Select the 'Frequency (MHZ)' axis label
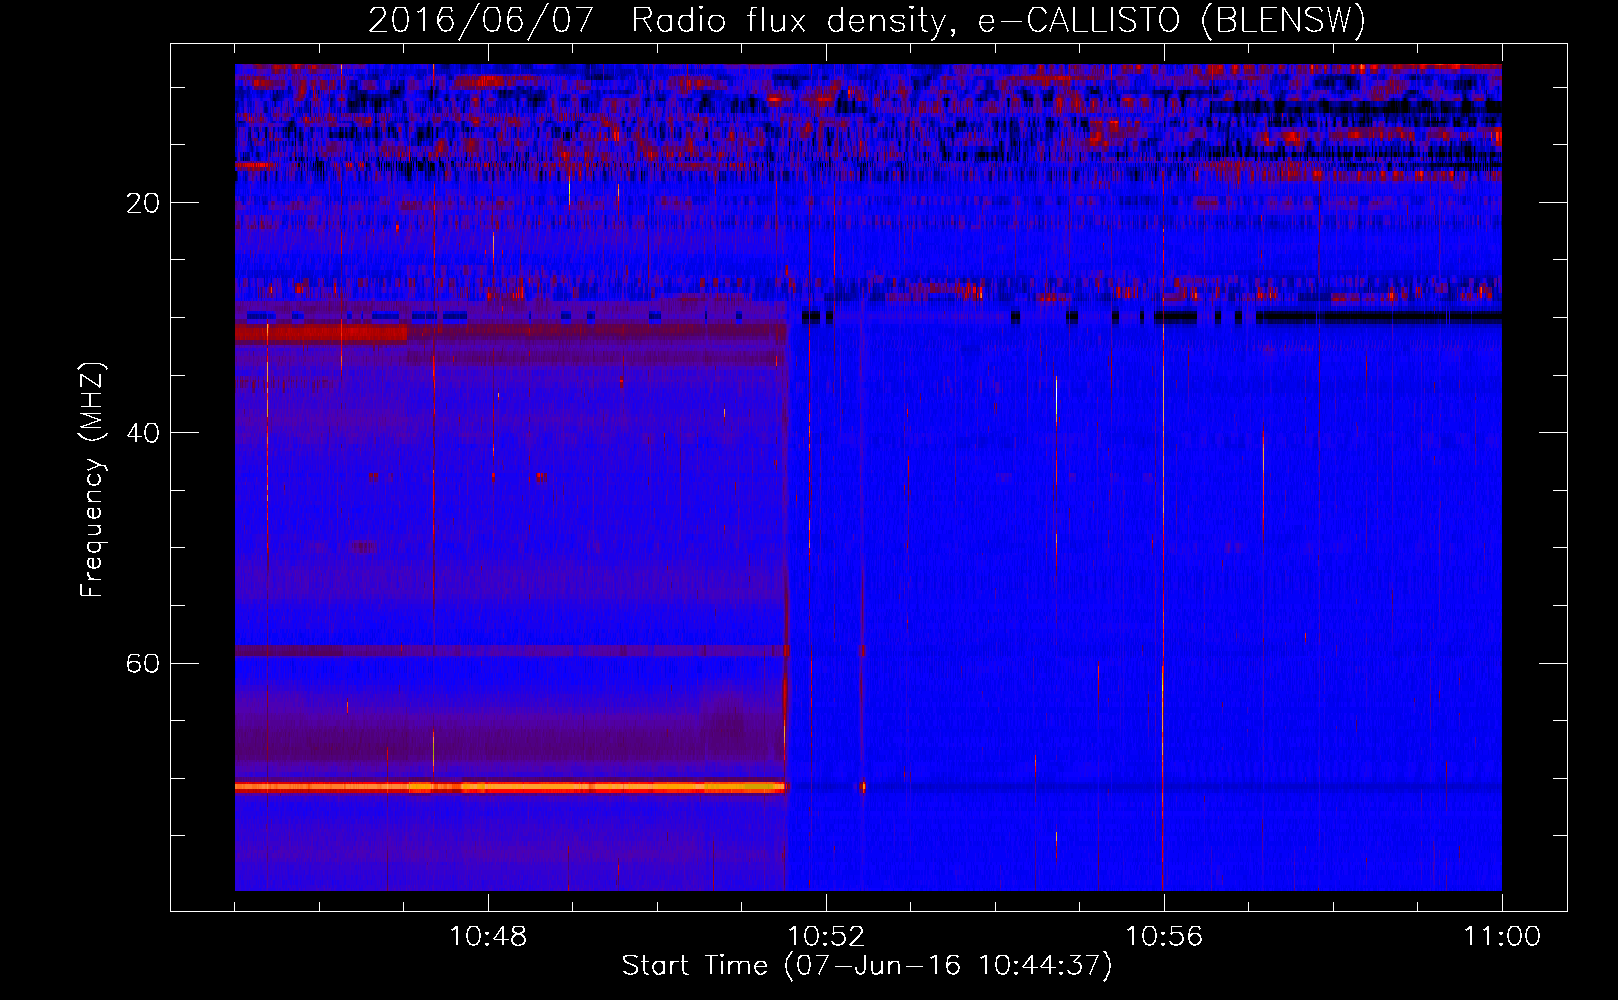 coord(91,479)
